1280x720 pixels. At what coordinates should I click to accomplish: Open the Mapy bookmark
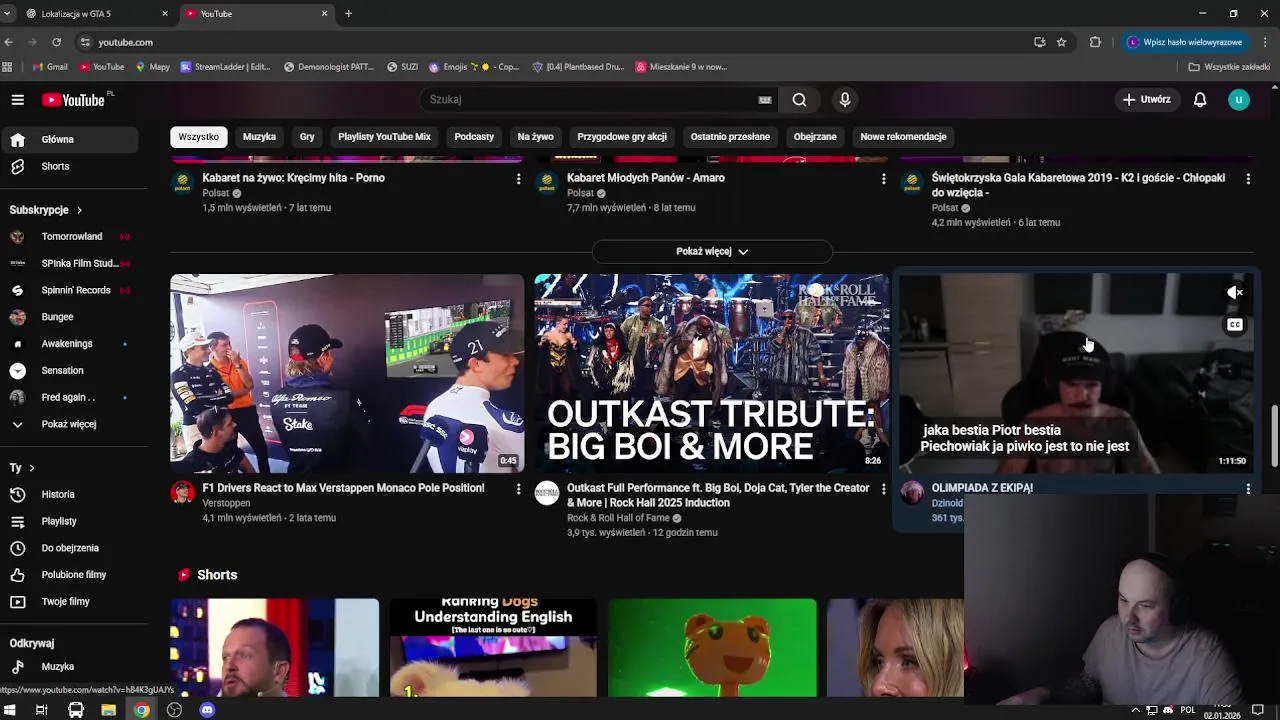[x=153, y=67]
